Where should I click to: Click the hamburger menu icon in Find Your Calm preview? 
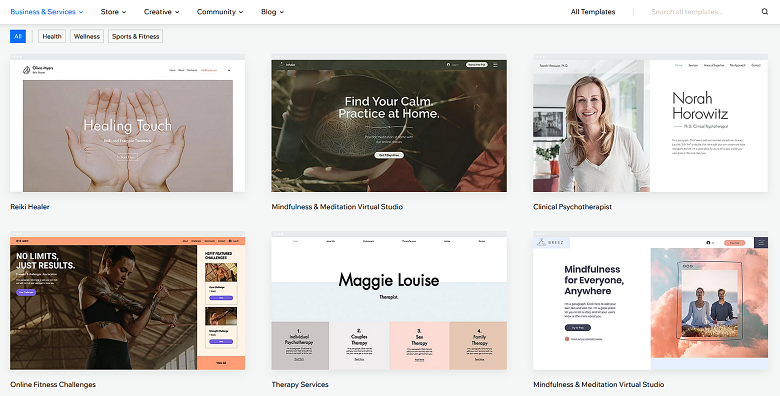tap(495, 65)
